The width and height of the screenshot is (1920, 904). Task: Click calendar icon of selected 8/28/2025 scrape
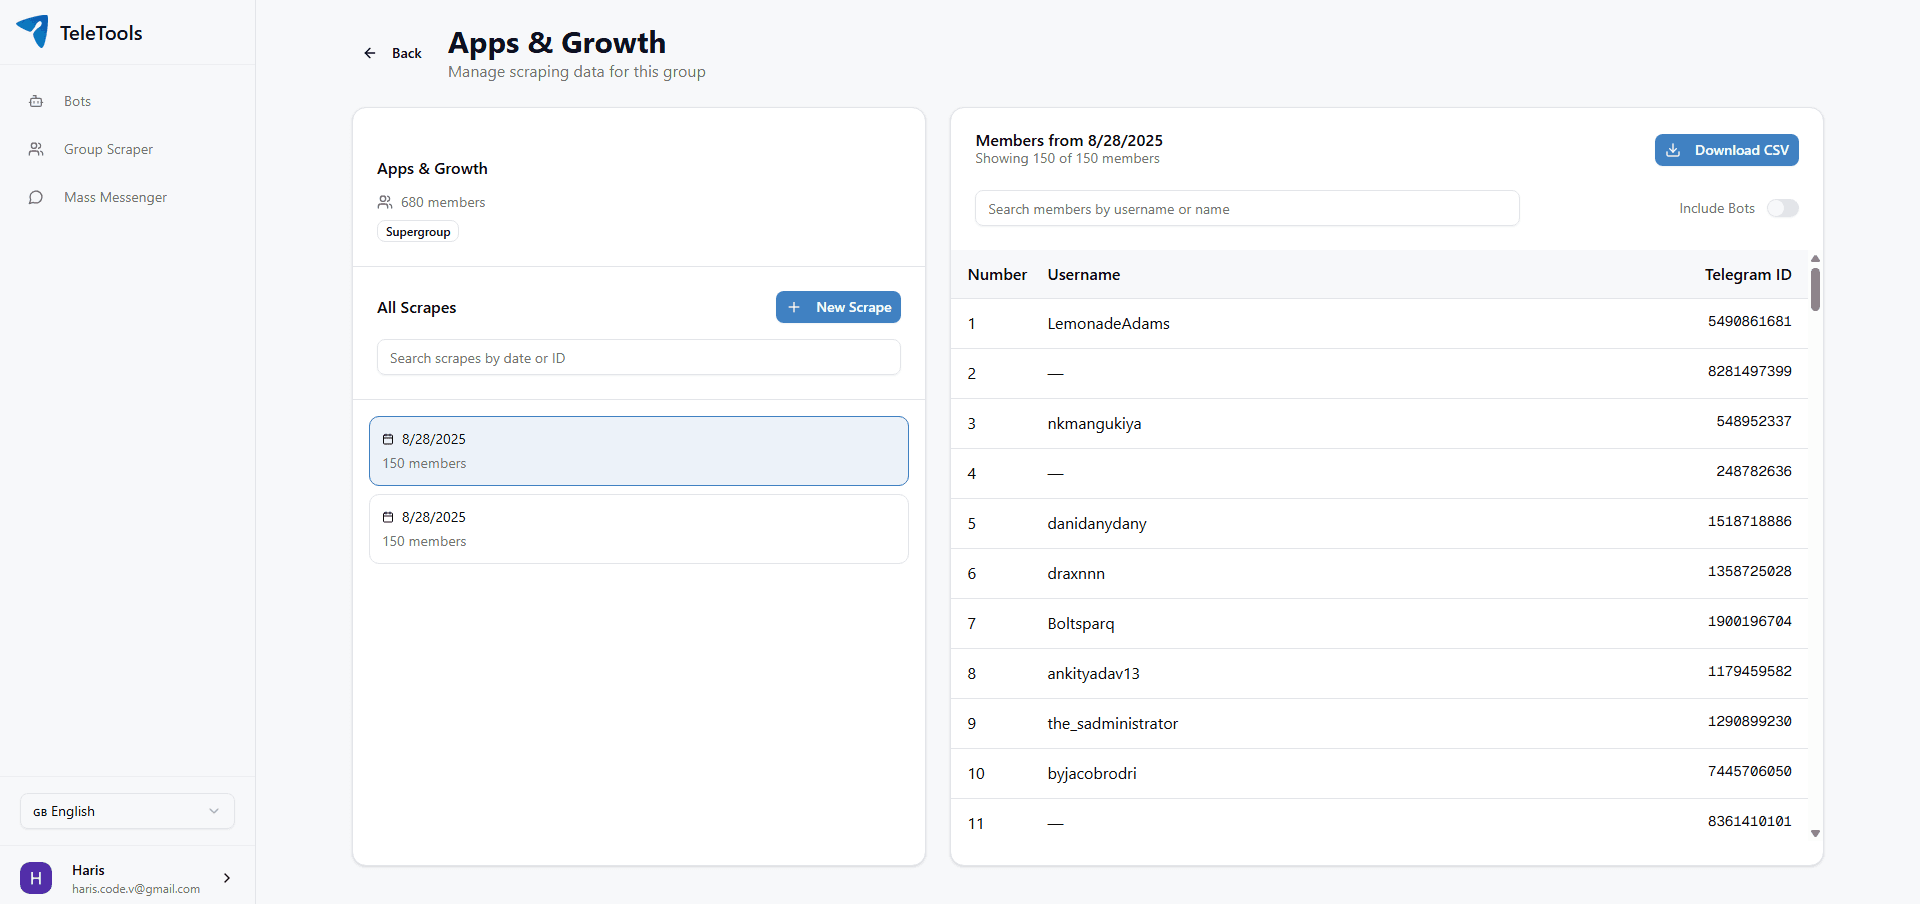point(388,439)
